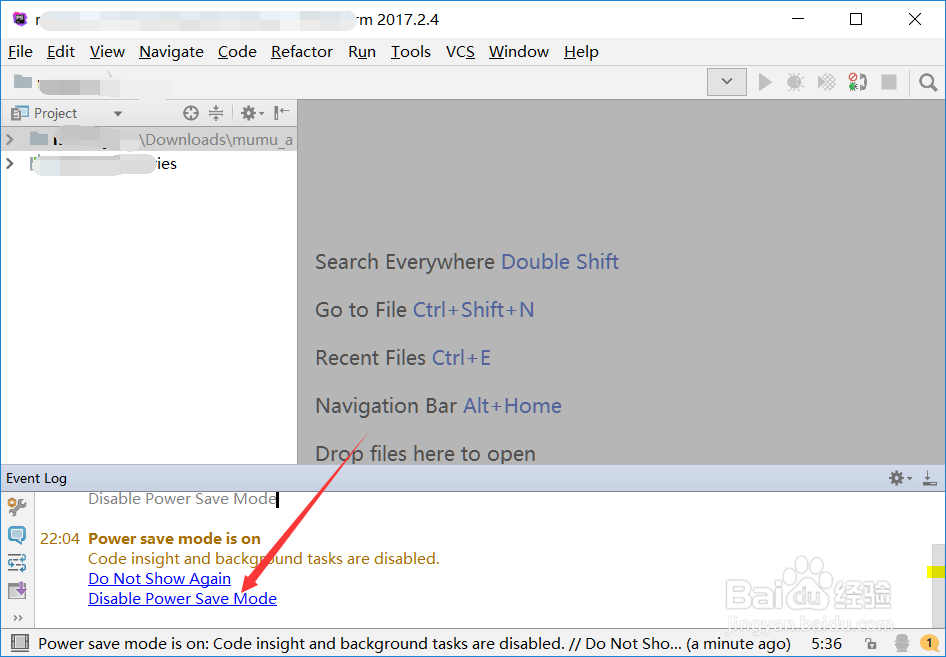The width and height of the screenshot is (946, 657).
Task: Open the File menu
Action: 20,52
